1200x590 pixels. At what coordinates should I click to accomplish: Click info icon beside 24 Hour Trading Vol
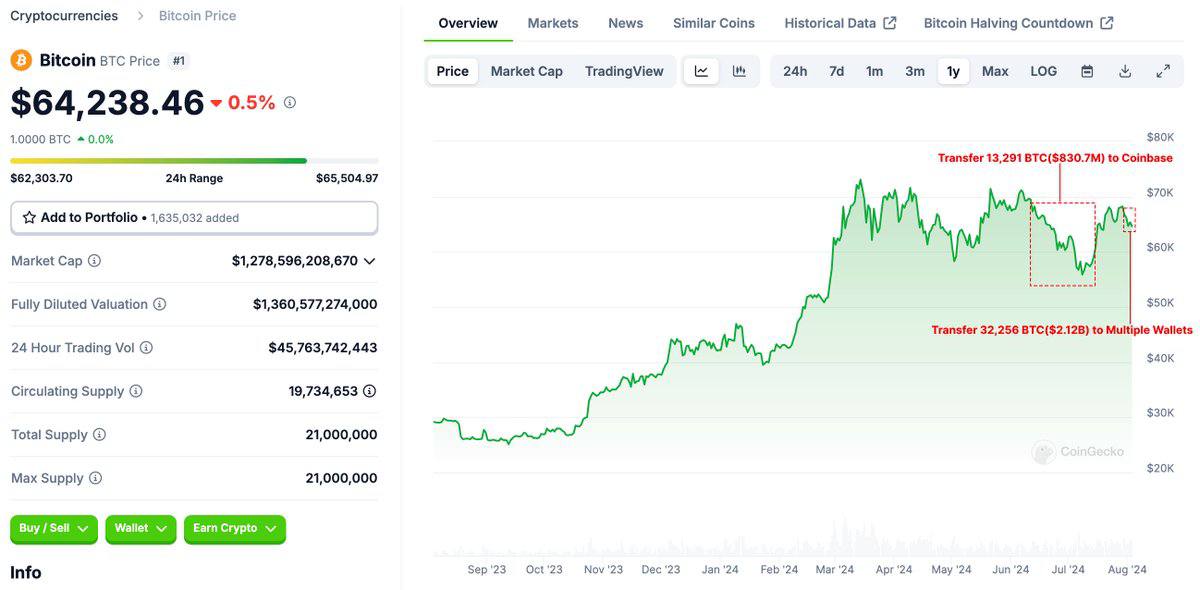pos(146,348)
